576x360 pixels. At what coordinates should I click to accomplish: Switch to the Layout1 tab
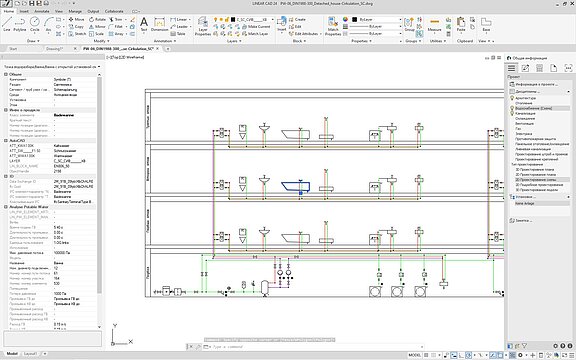tap(30, 354)
